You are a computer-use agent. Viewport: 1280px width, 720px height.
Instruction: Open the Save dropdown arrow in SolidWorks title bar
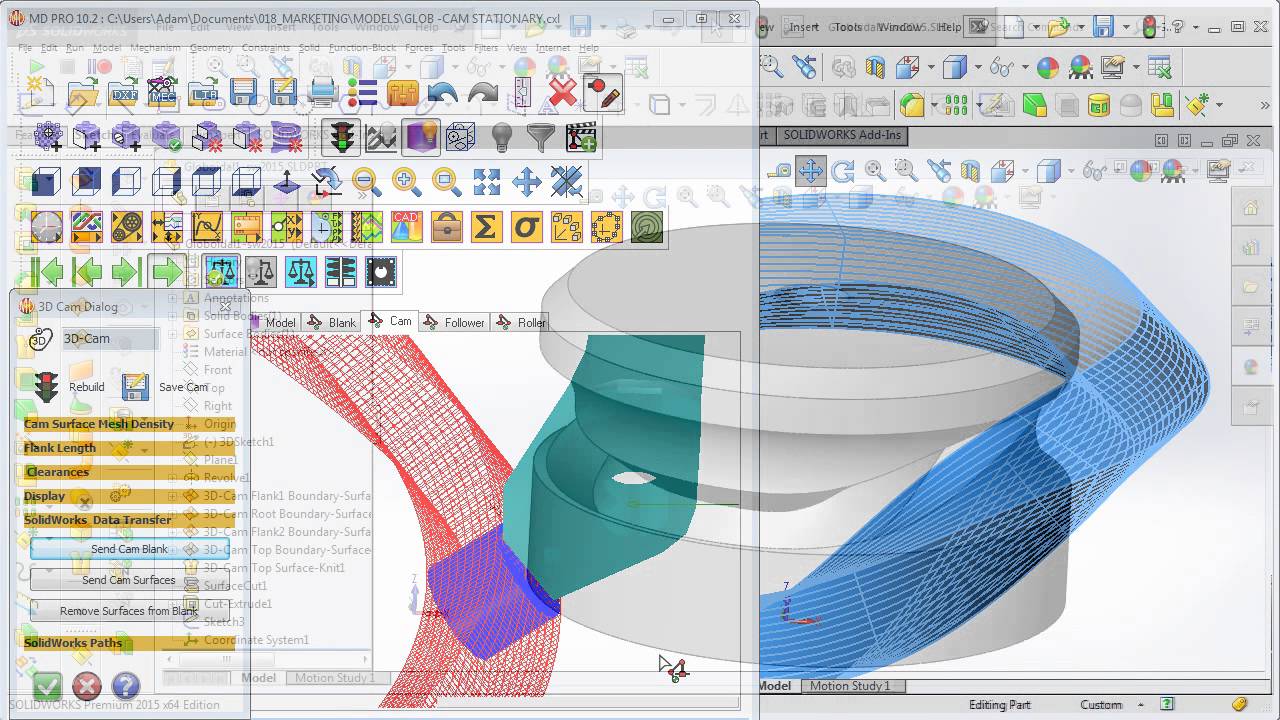pos(1126,28)
